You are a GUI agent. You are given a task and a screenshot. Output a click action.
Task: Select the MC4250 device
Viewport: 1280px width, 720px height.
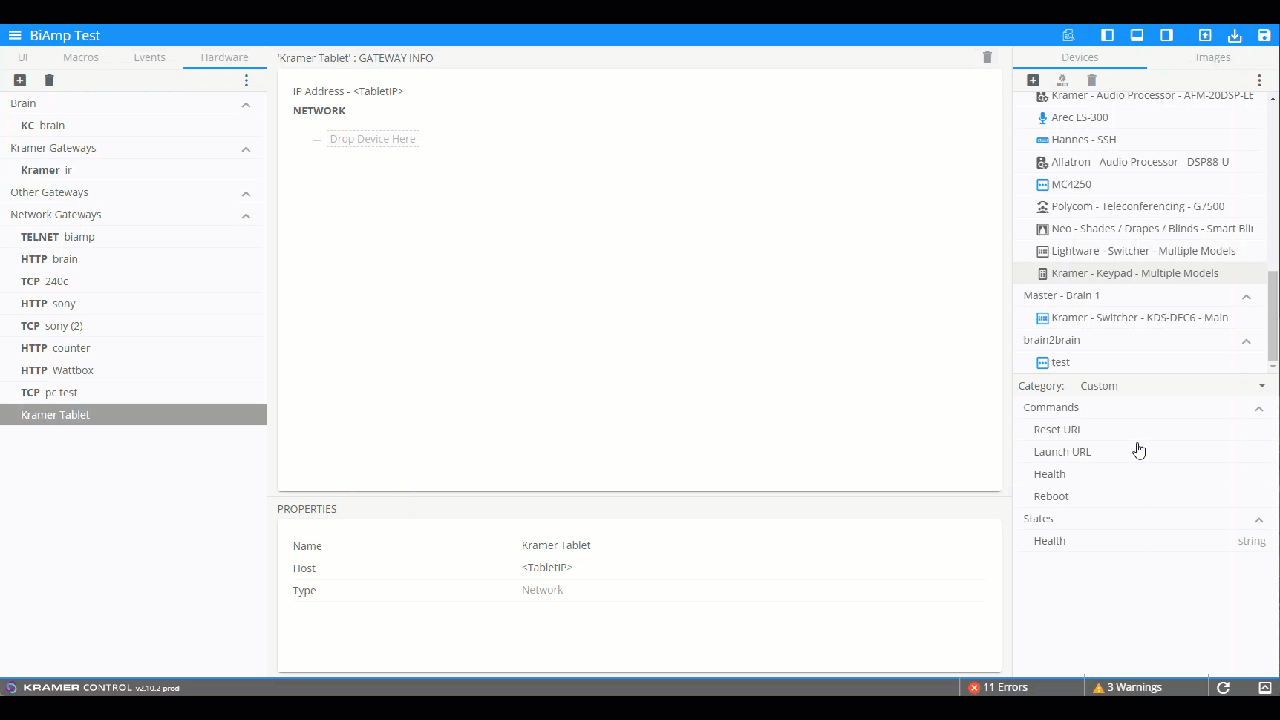point(1140,184)
